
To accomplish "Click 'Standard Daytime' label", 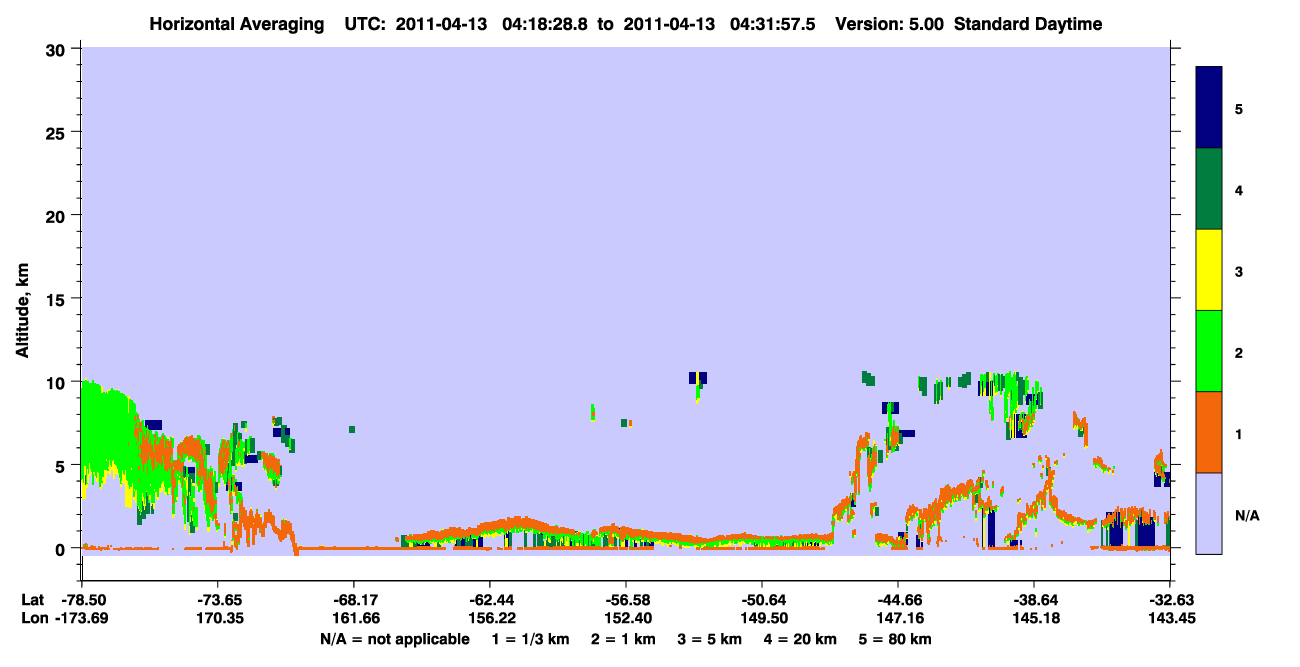I will [x=1028, y=24].
